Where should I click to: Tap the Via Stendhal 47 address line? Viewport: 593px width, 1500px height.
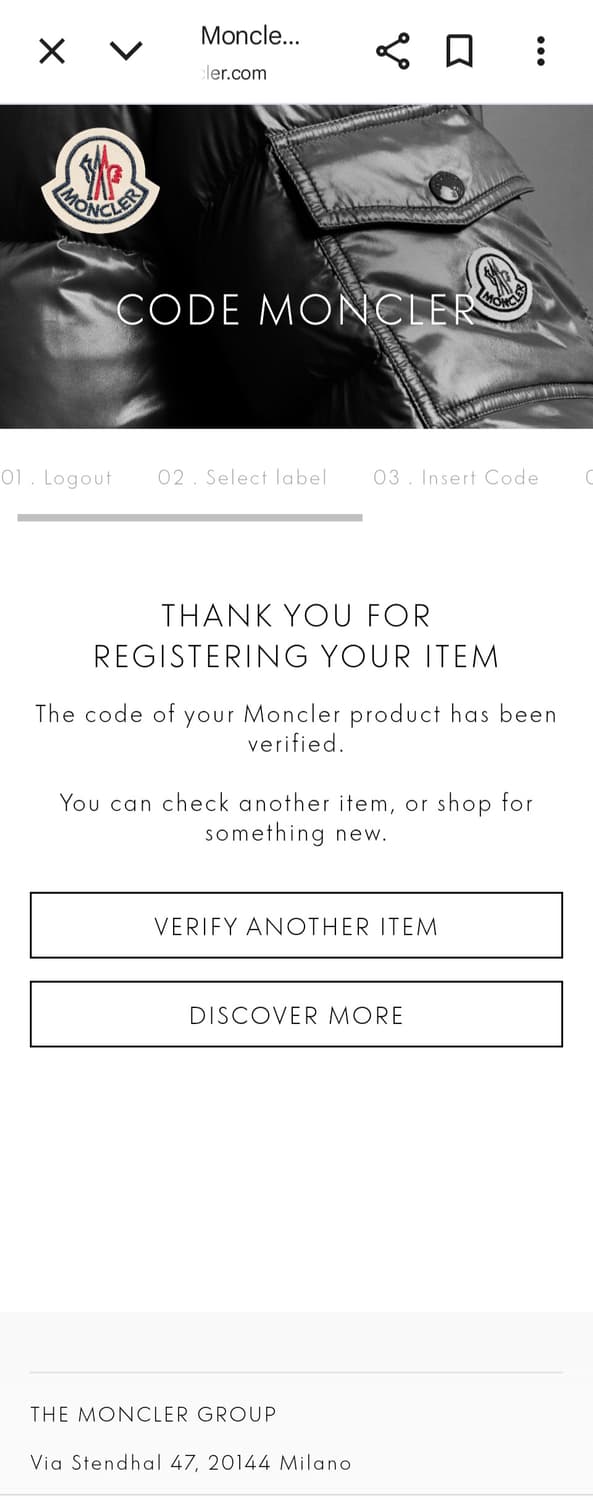click(191, 1463)
